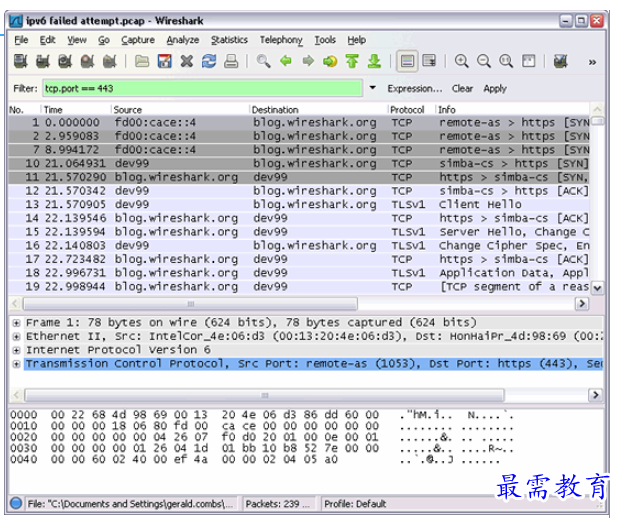Open recent filter dropdown arrow

pos(372,88)
